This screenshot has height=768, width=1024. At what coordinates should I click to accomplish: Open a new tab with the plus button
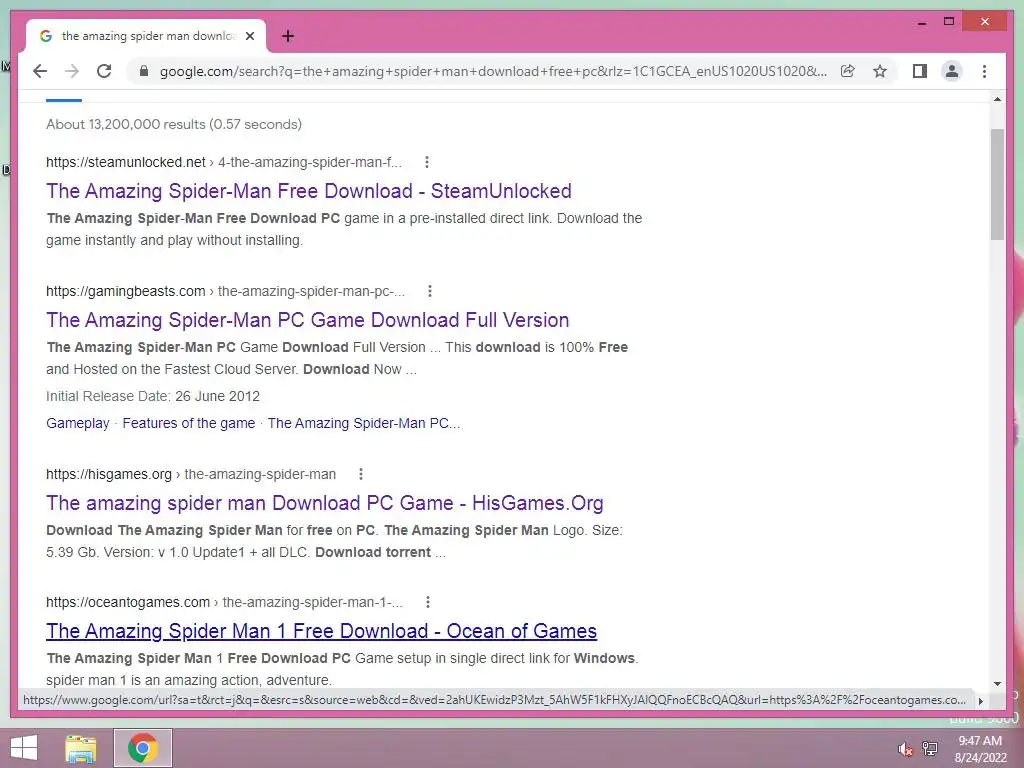(x=288, y=37)
